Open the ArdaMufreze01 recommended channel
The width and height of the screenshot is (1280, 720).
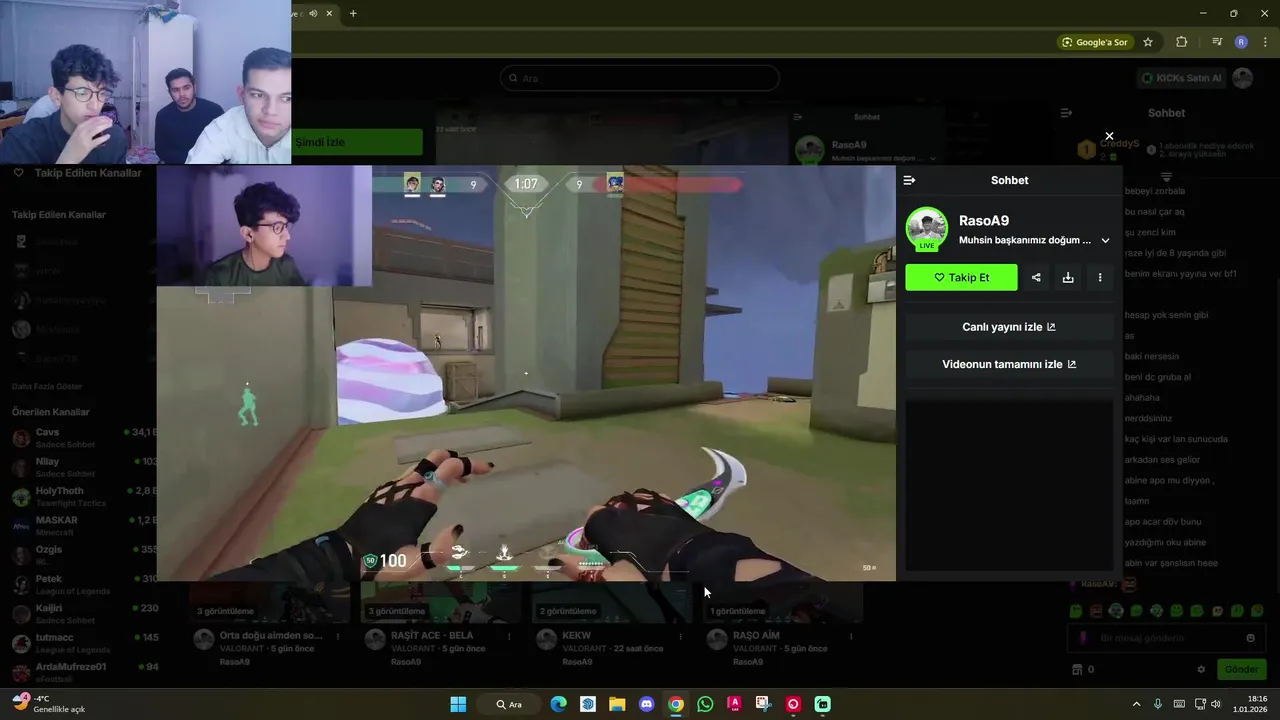coord(84,671)
